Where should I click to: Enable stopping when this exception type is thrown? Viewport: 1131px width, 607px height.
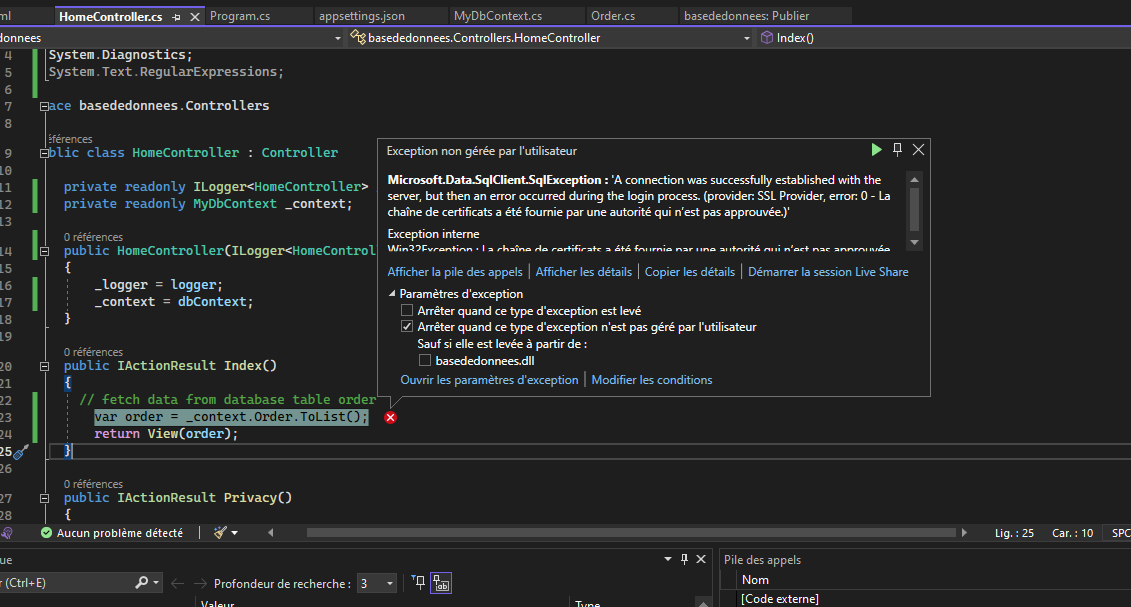(x=407, y=310)
